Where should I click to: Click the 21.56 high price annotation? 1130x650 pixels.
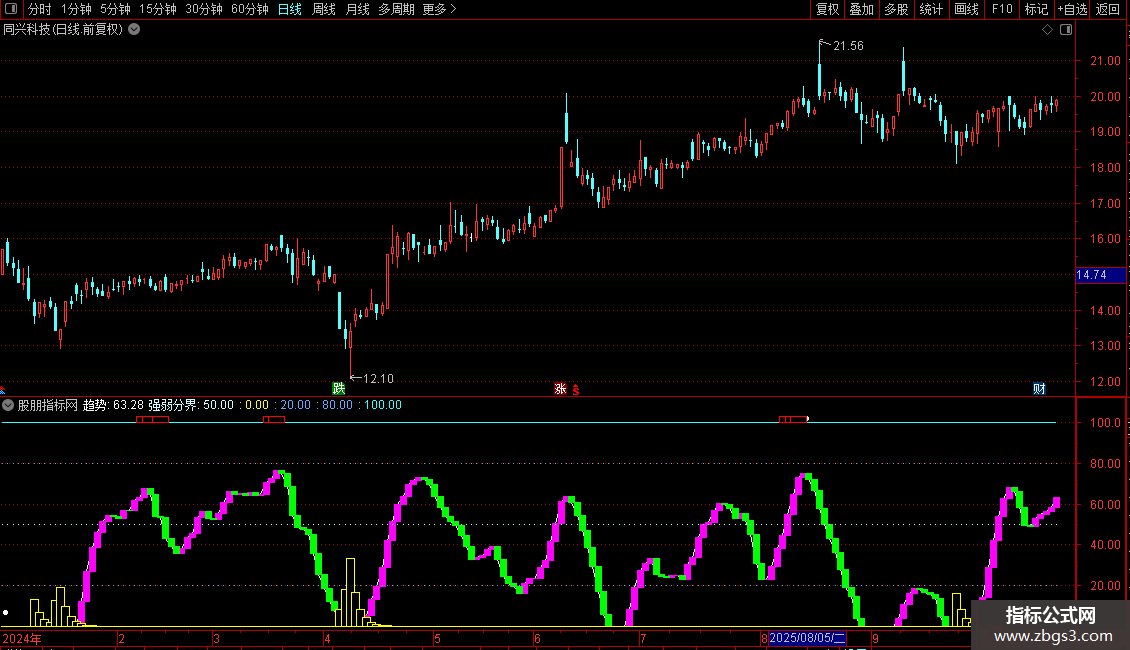click(x=848, y=46)
